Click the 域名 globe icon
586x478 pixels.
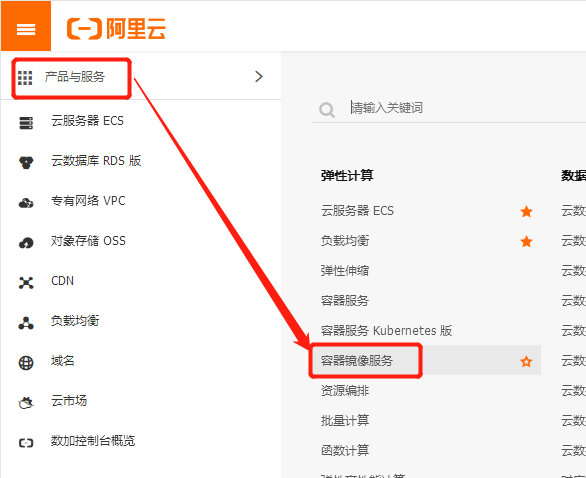[26, 363]
